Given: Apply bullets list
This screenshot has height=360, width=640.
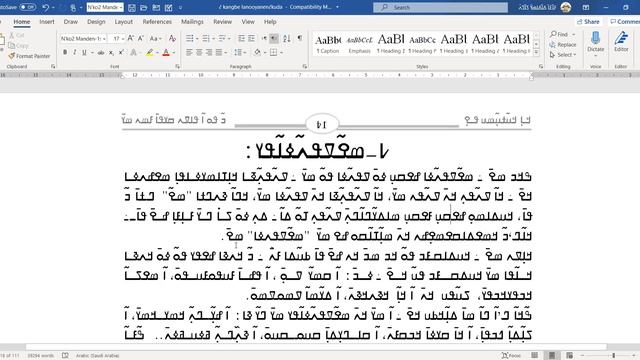Looking at the screenshot, I should (189, 38).
